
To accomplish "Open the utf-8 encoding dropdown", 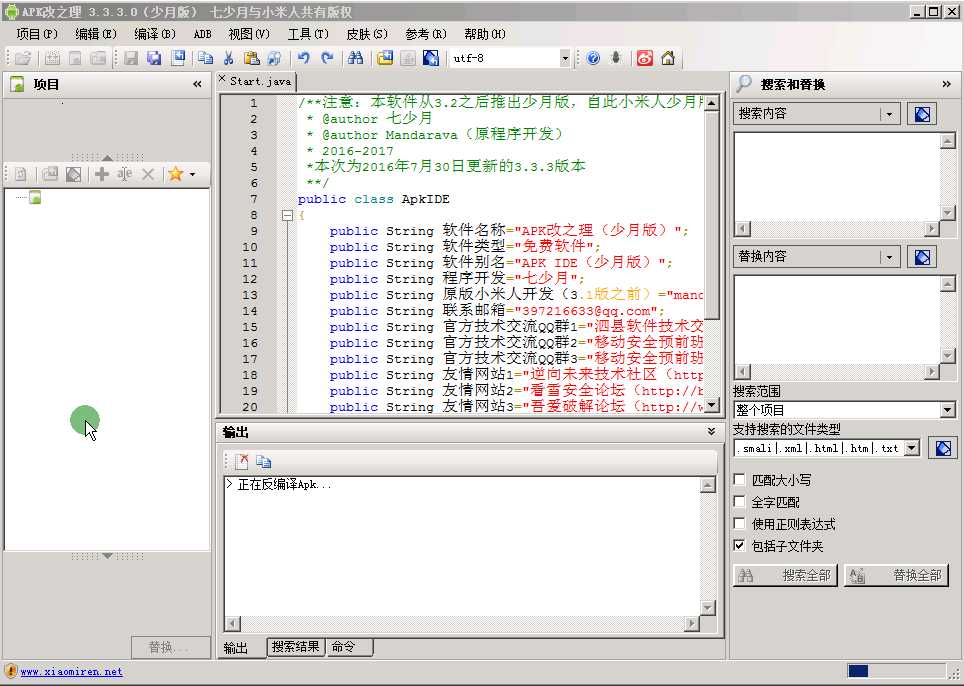I will pyautogui.click(x=565, y=58).
